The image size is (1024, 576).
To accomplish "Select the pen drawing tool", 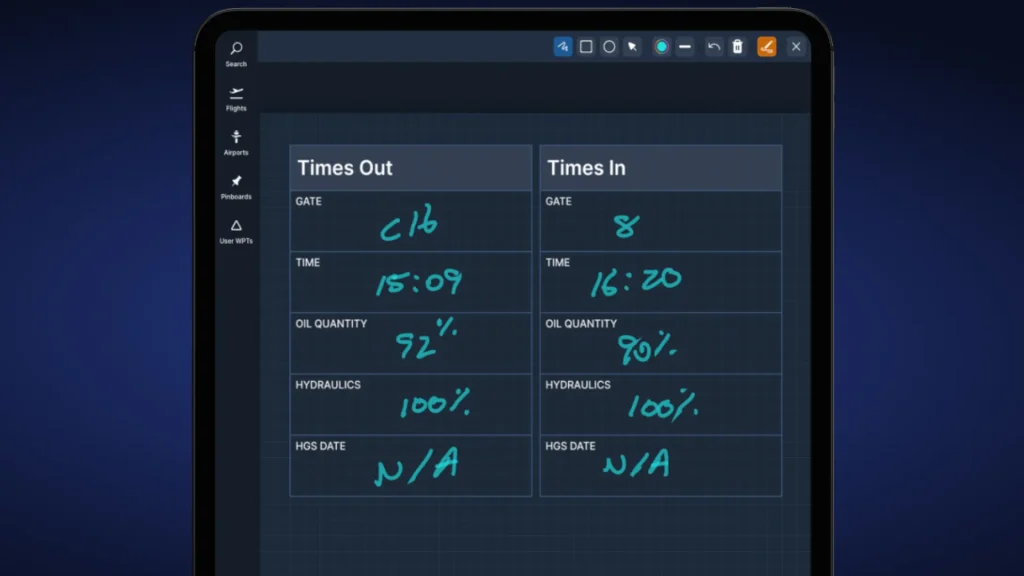I will pyautogui.click(x=562, y=47).
